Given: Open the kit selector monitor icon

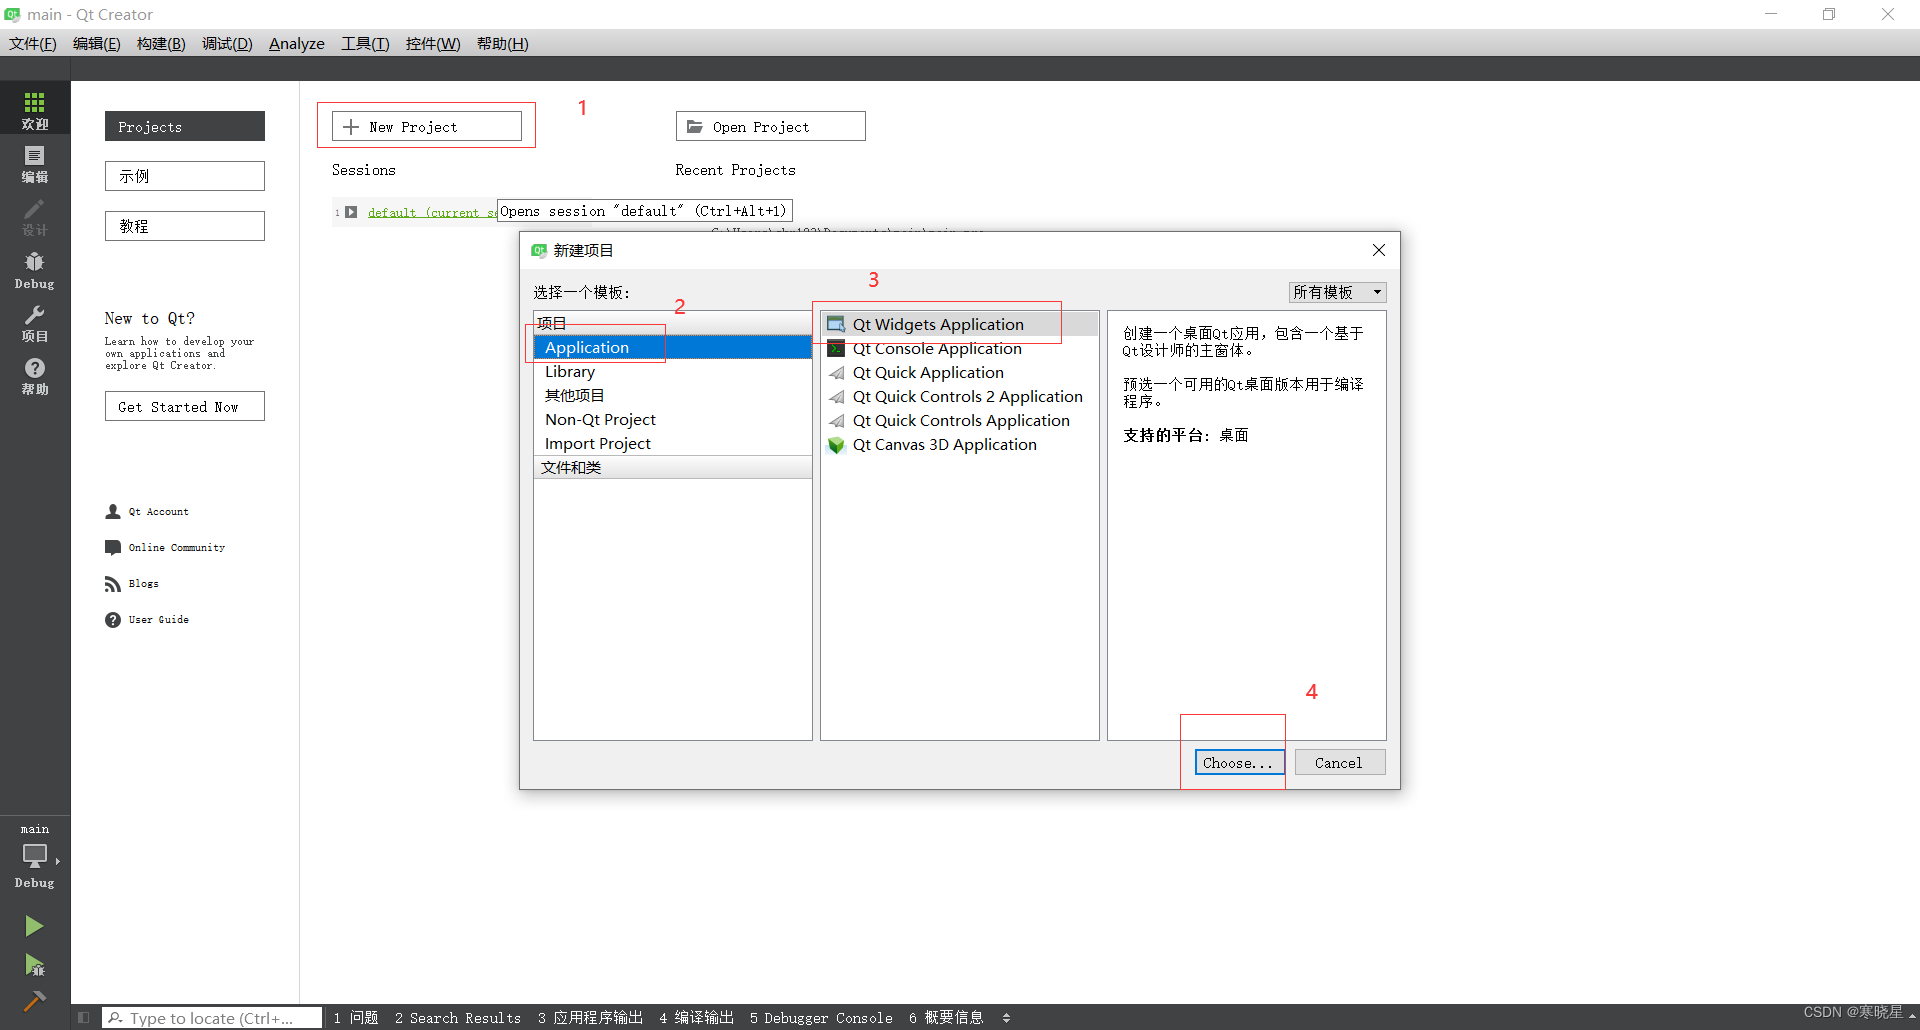Looking at the screenshot, I should [35, 855].
